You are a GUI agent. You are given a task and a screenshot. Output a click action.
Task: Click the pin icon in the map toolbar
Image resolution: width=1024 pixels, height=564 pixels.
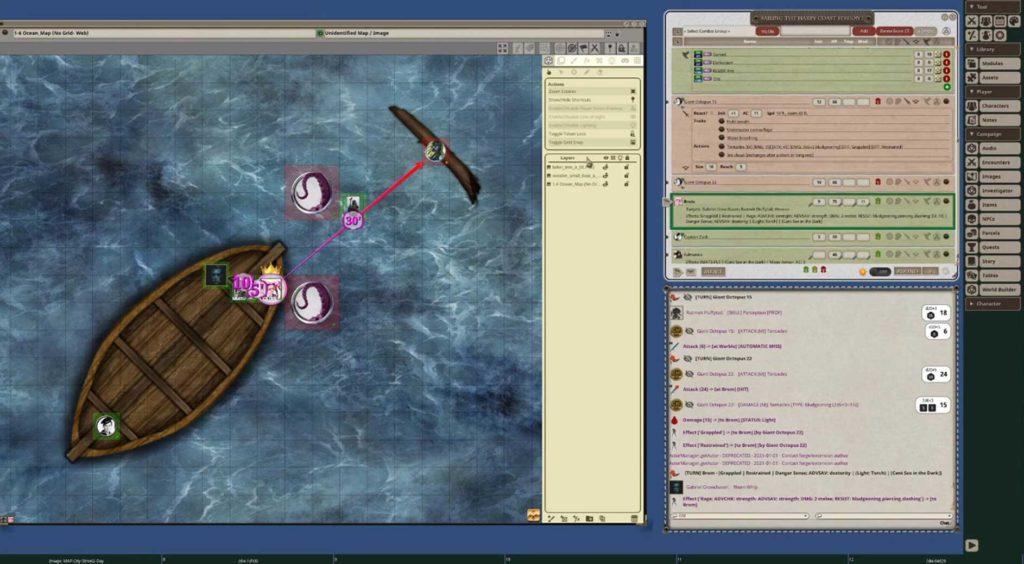(x=610, y=48)
